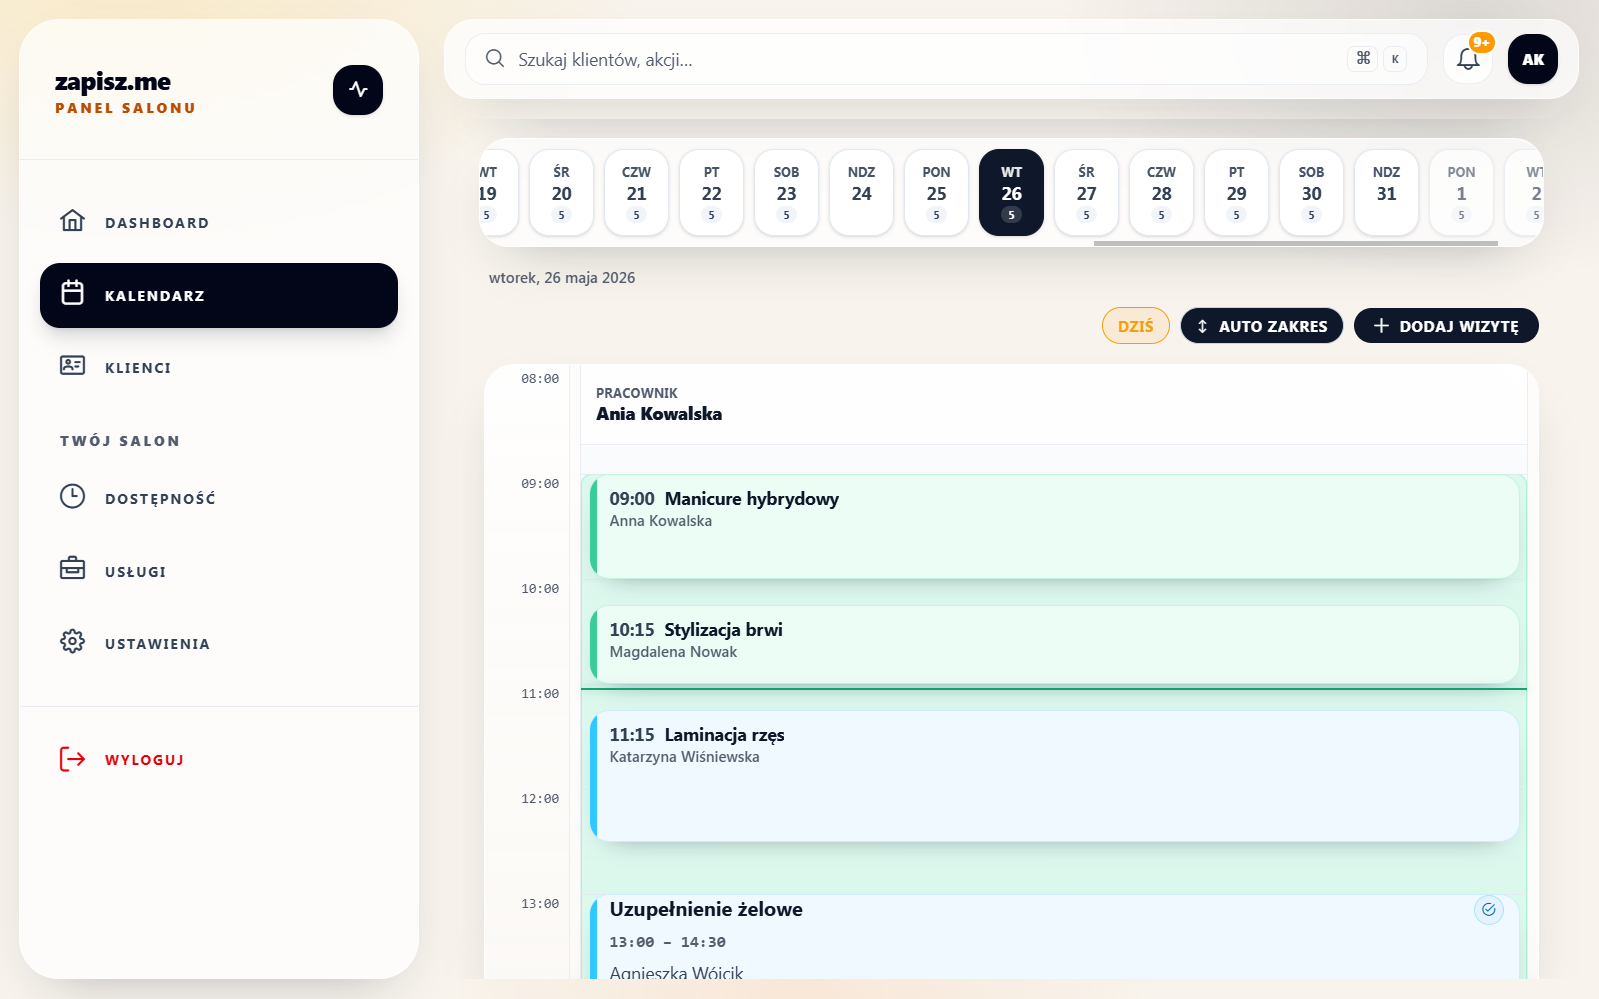This screenshot has width=1599, height=999.
Task: Click the Klienci contact card icon
Action: coord(72,366)
